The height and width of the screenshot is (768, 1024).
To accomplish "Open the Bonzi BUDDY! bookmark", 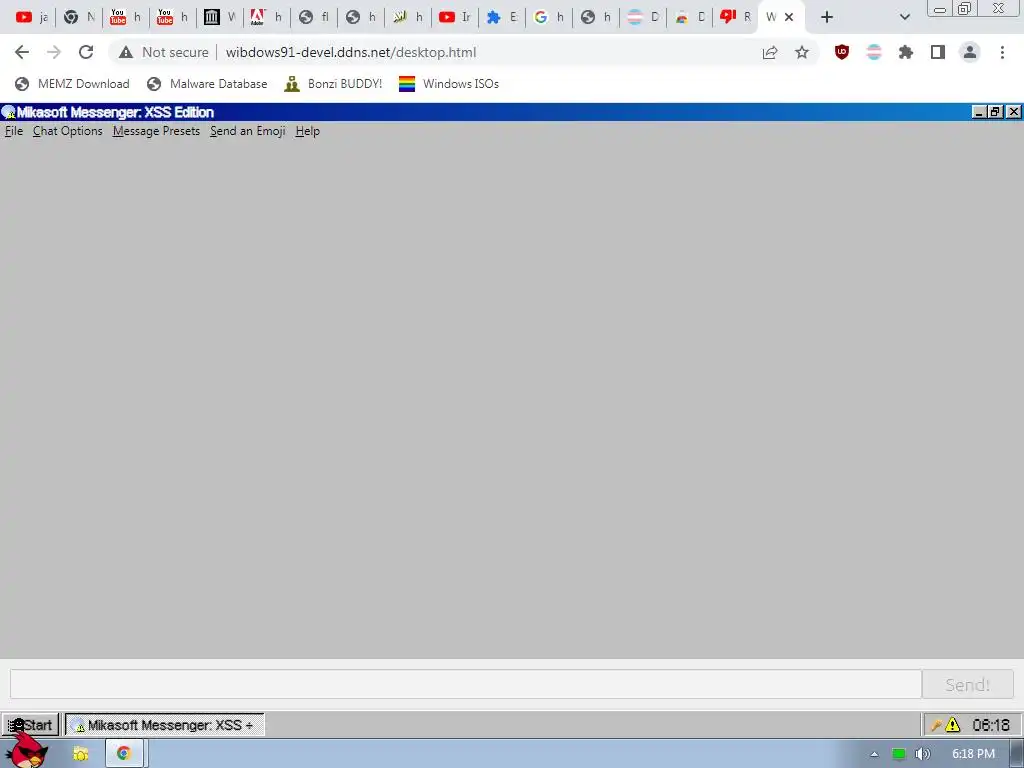I will 333,84.
